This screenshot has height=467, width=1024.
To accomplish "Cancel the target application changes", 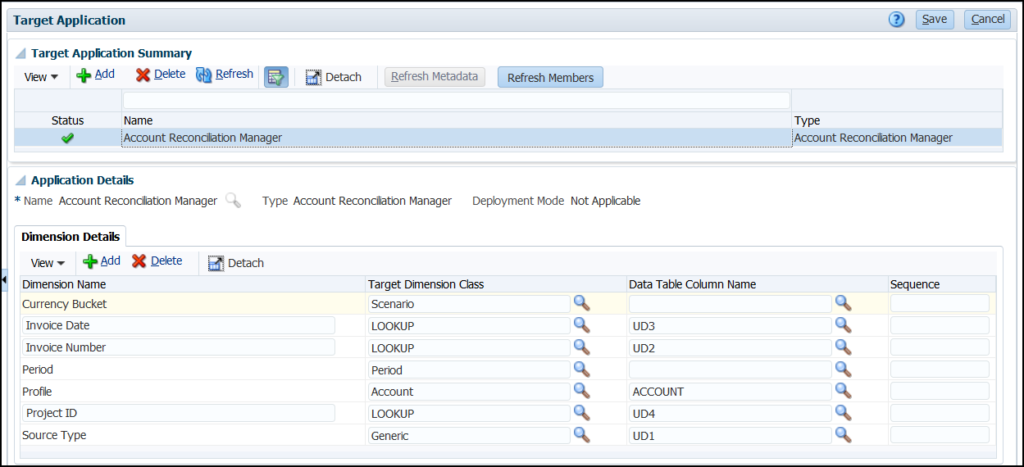I will pyautogui.click(x=987, y=20).
